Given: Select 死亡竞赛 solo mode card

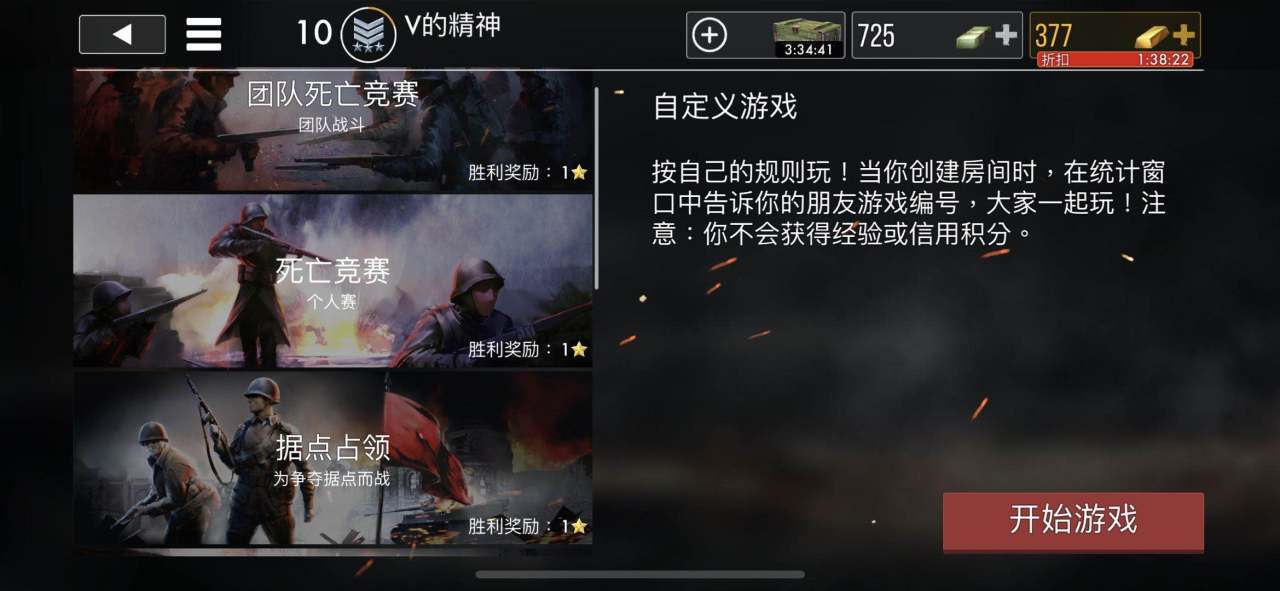Looking at the screenshot, I should pos(333,281).
